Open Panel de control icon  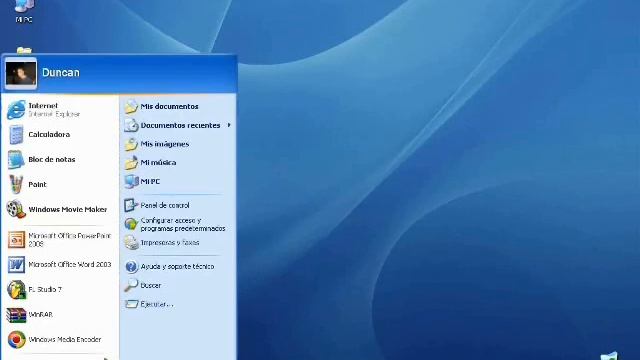pyautogui.click(x=131, y=205)
